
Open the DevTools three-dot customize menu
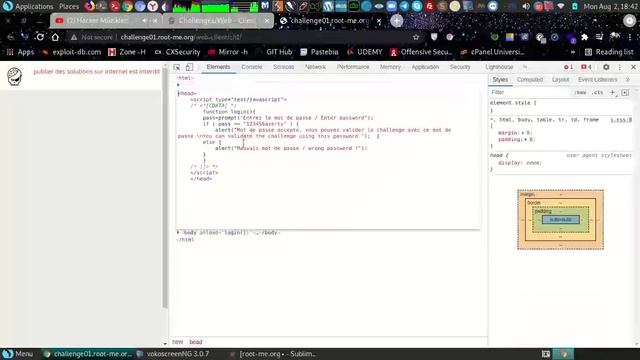click(x=620, y=67)
